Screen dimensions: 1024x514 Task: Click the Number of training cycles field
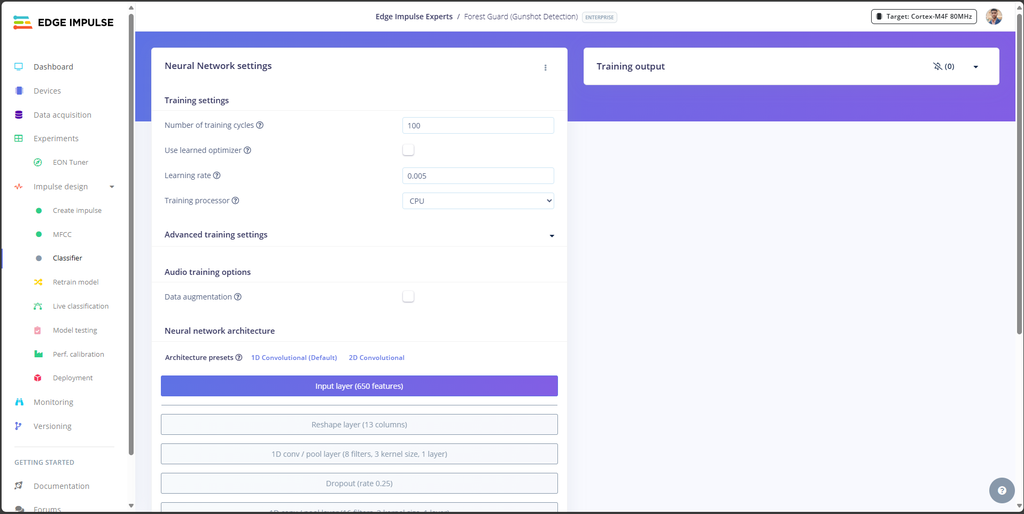(478, 125)
